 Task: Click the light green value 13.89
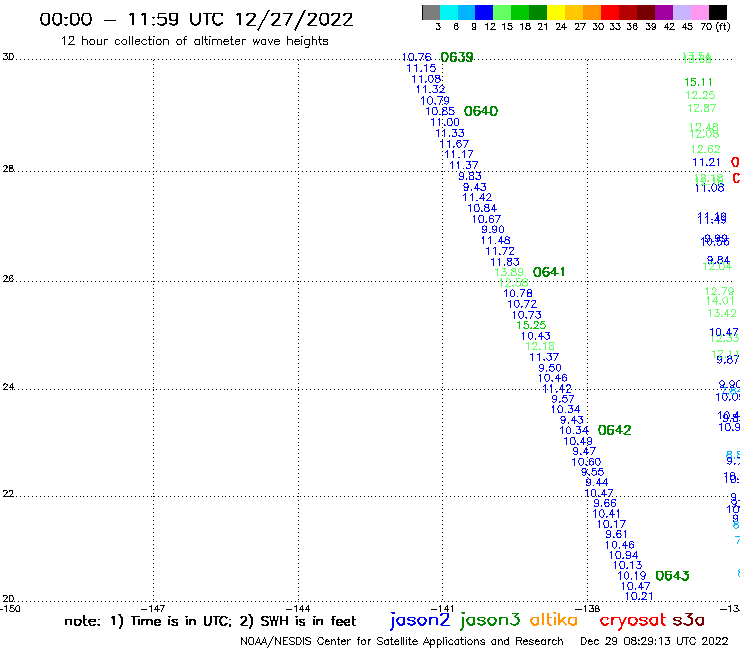click(x=509, y=272)
